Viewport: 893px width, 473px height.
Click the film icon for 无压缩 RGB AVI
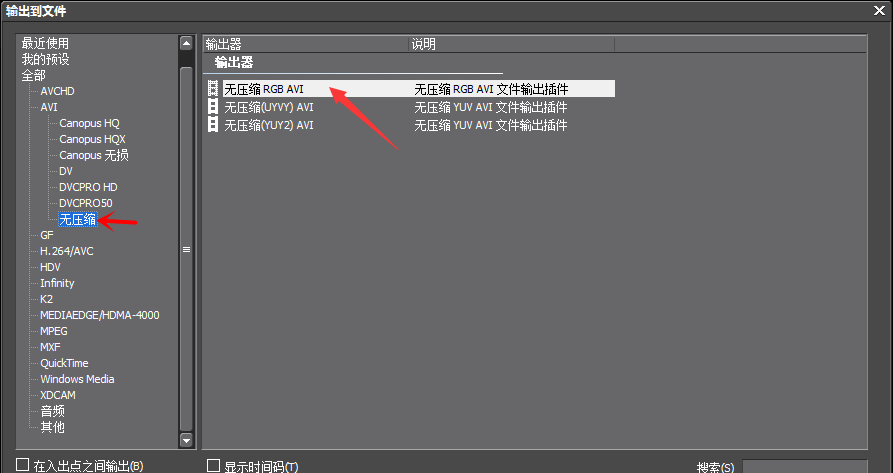click(x=213, y=89)
